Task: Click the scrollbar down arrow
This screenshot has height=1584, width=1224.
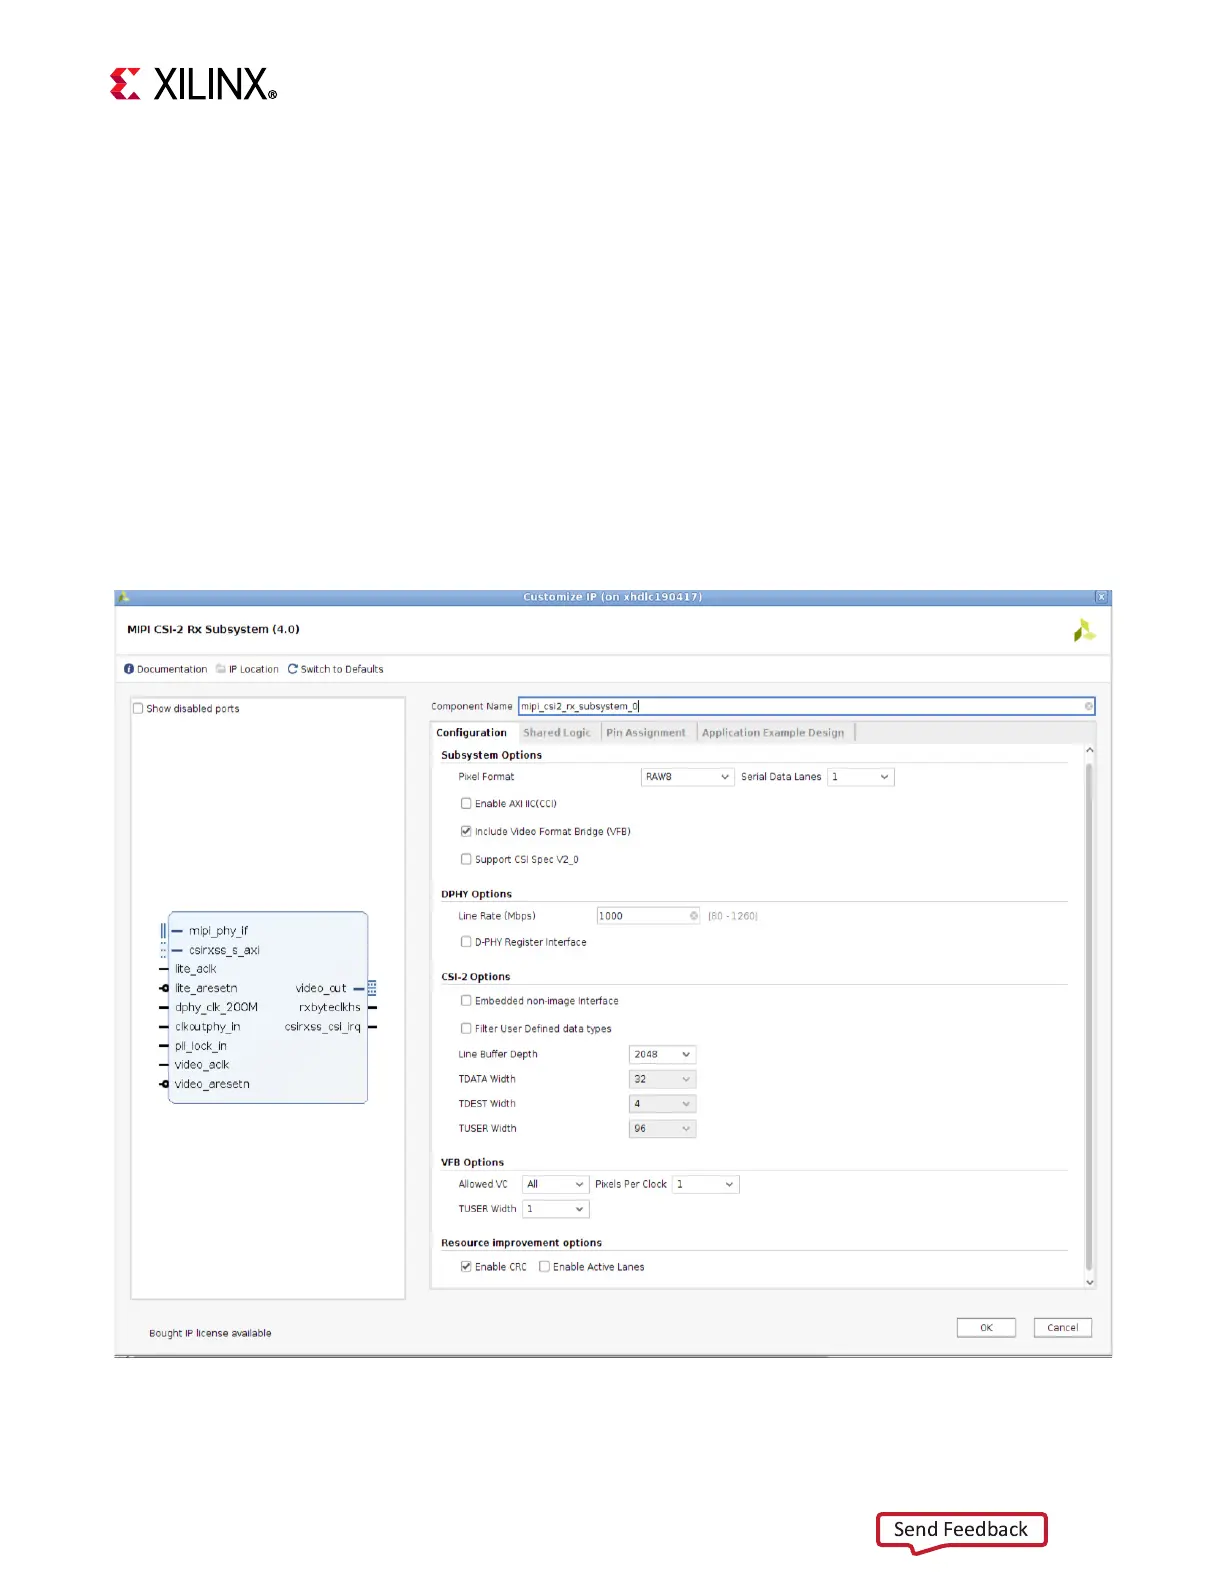Action: point(1090,1282)
